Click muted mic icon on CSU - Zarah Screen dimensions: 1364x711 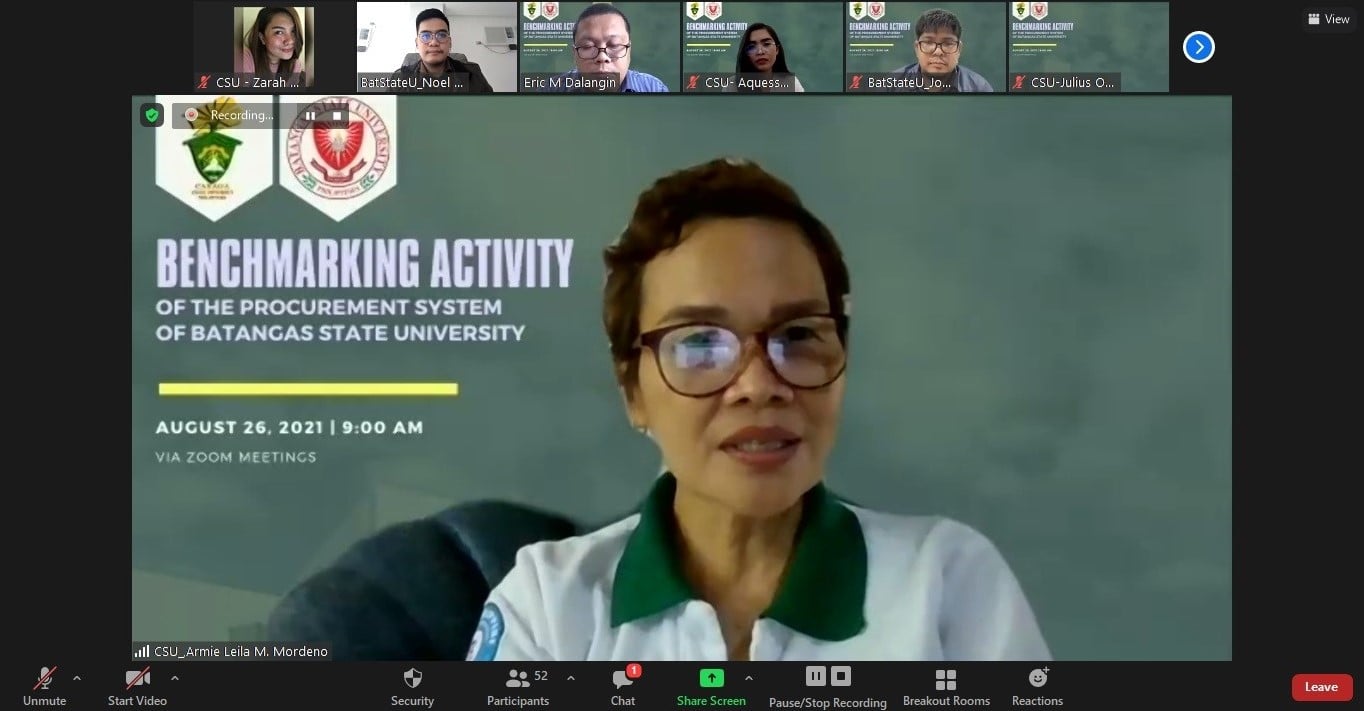(x=204, y=83)
